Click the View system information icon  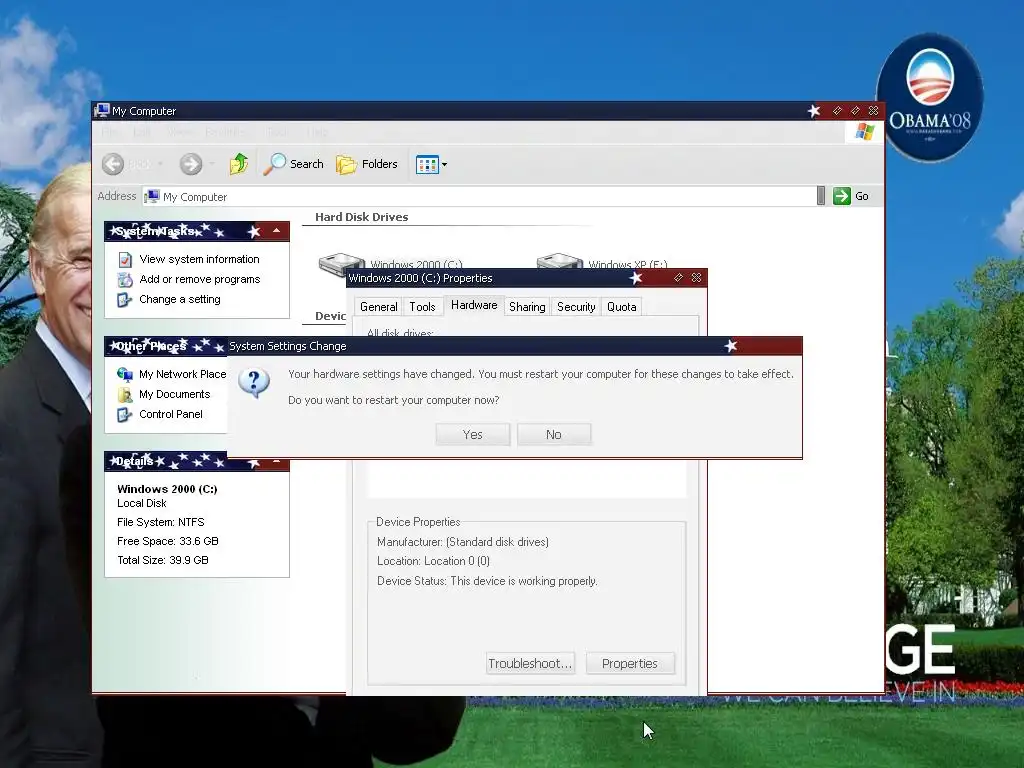coord(125,259)
